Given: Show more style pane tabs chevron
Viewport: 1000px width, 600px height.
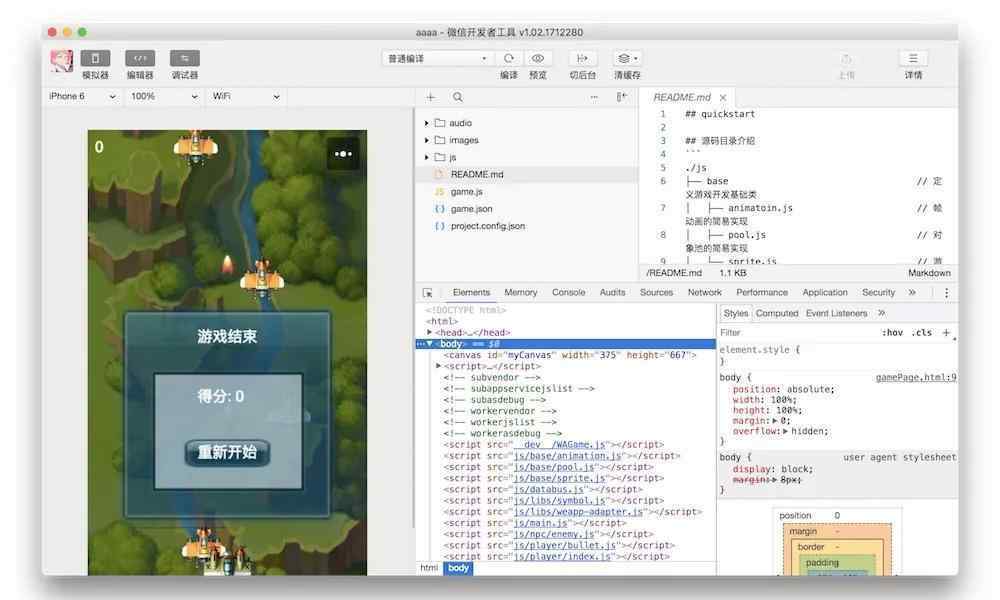Looking at the screenshot, I should coord(881,314).
